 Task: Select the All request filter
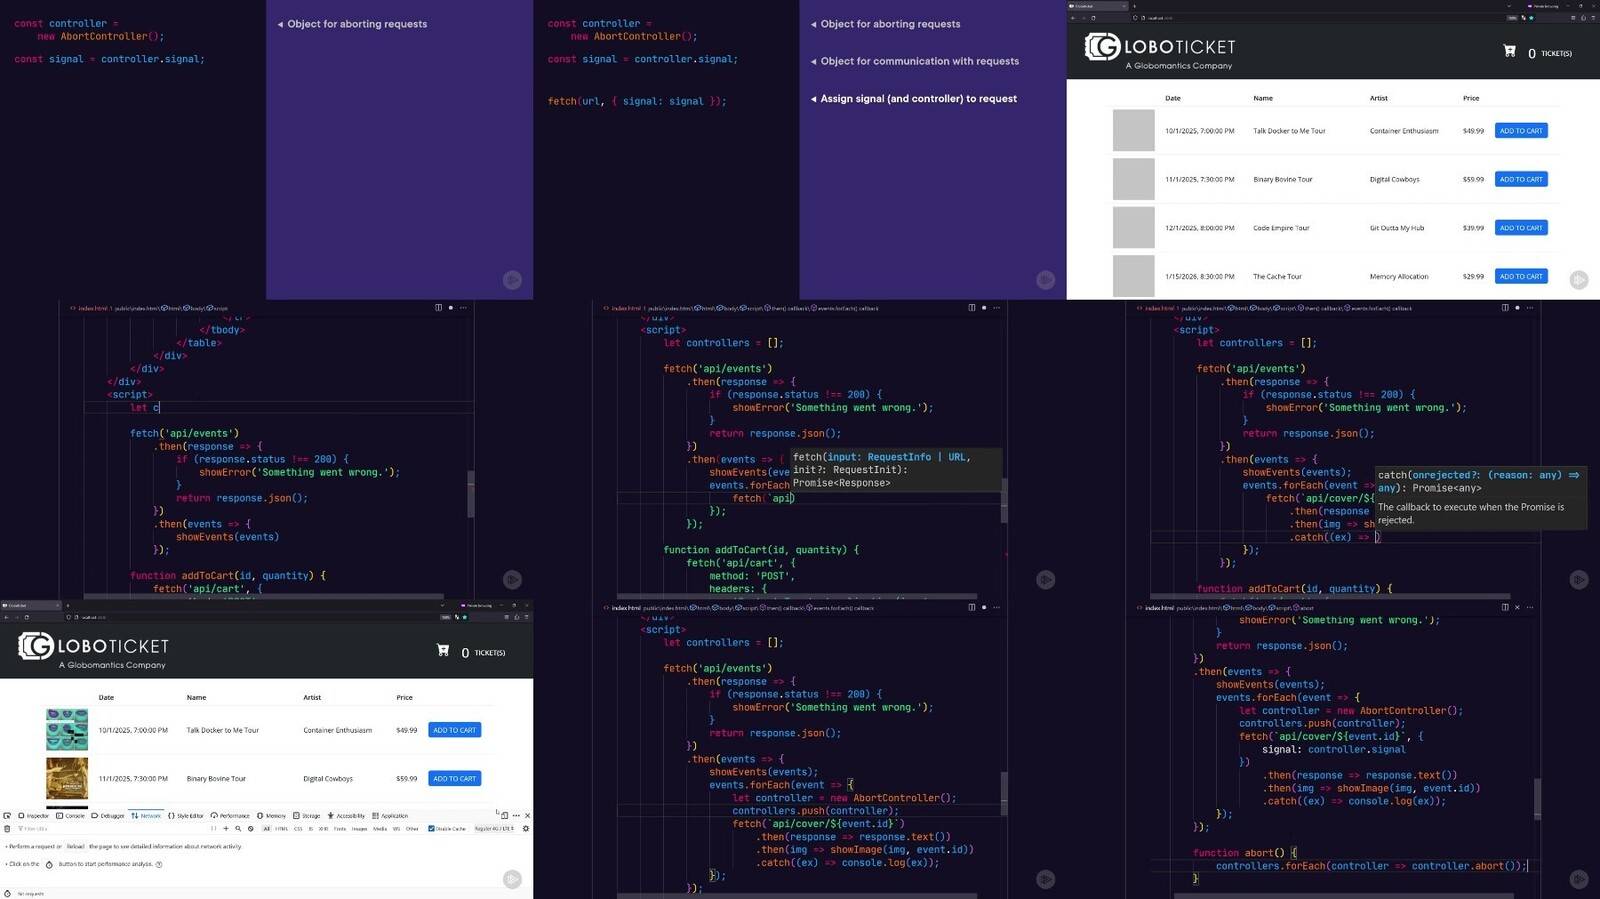266,829
